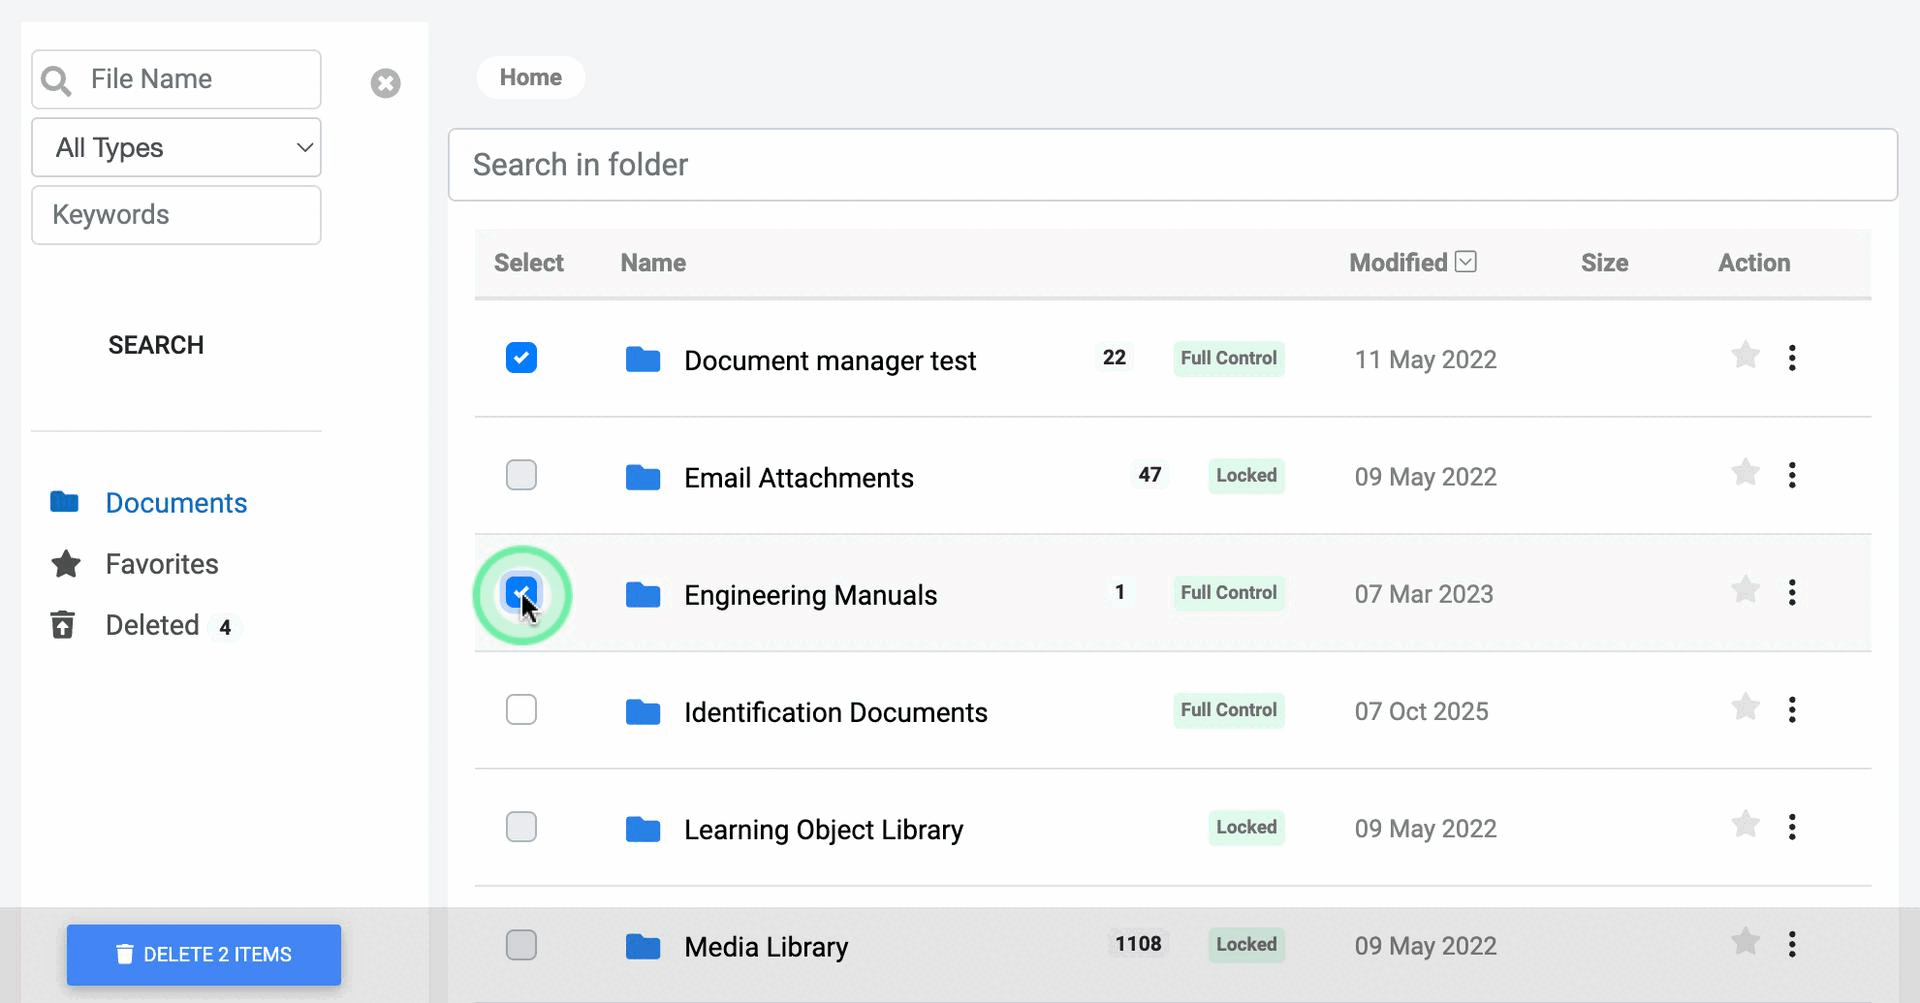Screen dimensions: 1920x1003
Task: Click the Home breadcrumb
Action: [531, 78]
